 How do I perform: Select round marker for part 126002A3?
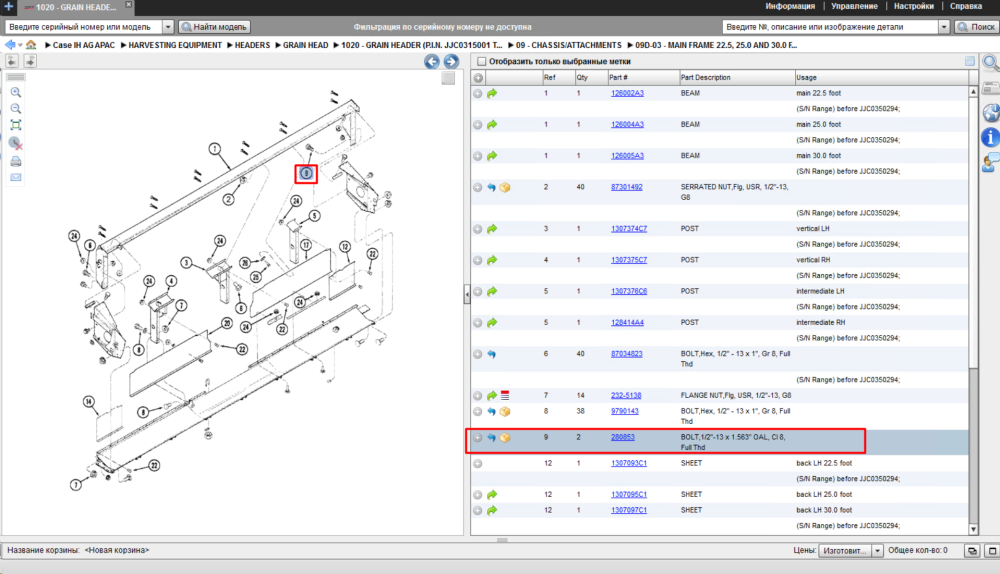tap(478, 93)
